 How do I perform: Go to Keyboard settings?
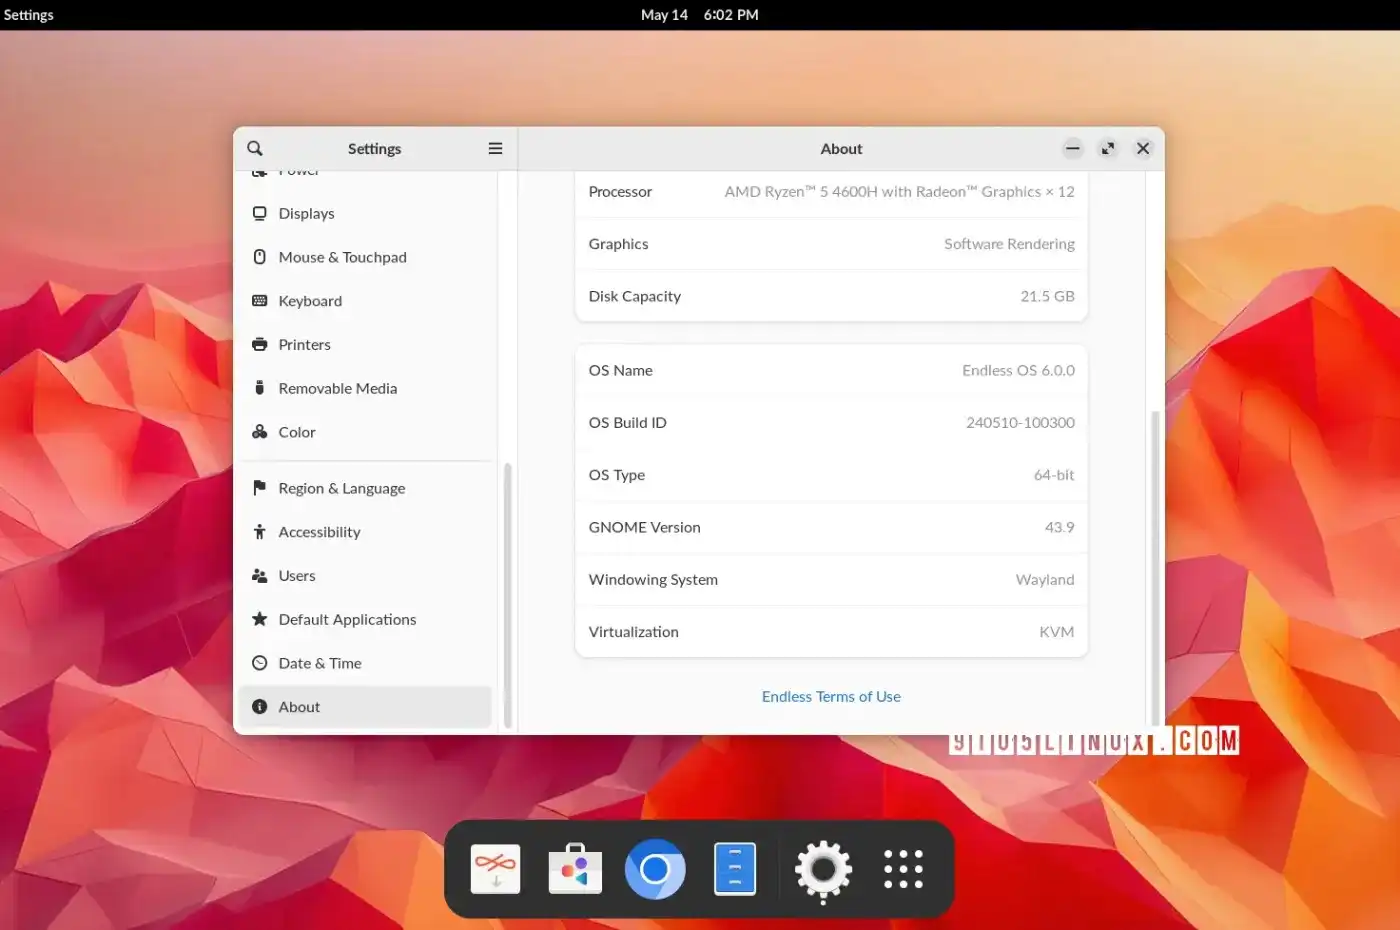365,301
